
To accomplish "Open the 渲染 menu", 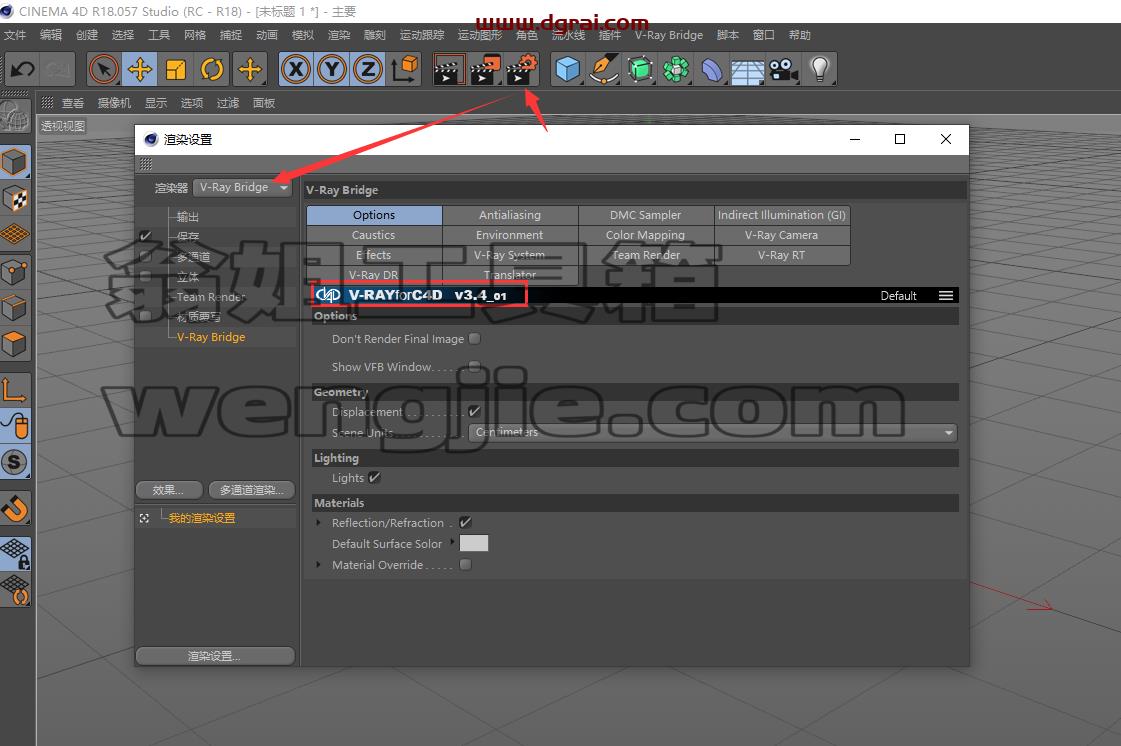I will [339, 35].
